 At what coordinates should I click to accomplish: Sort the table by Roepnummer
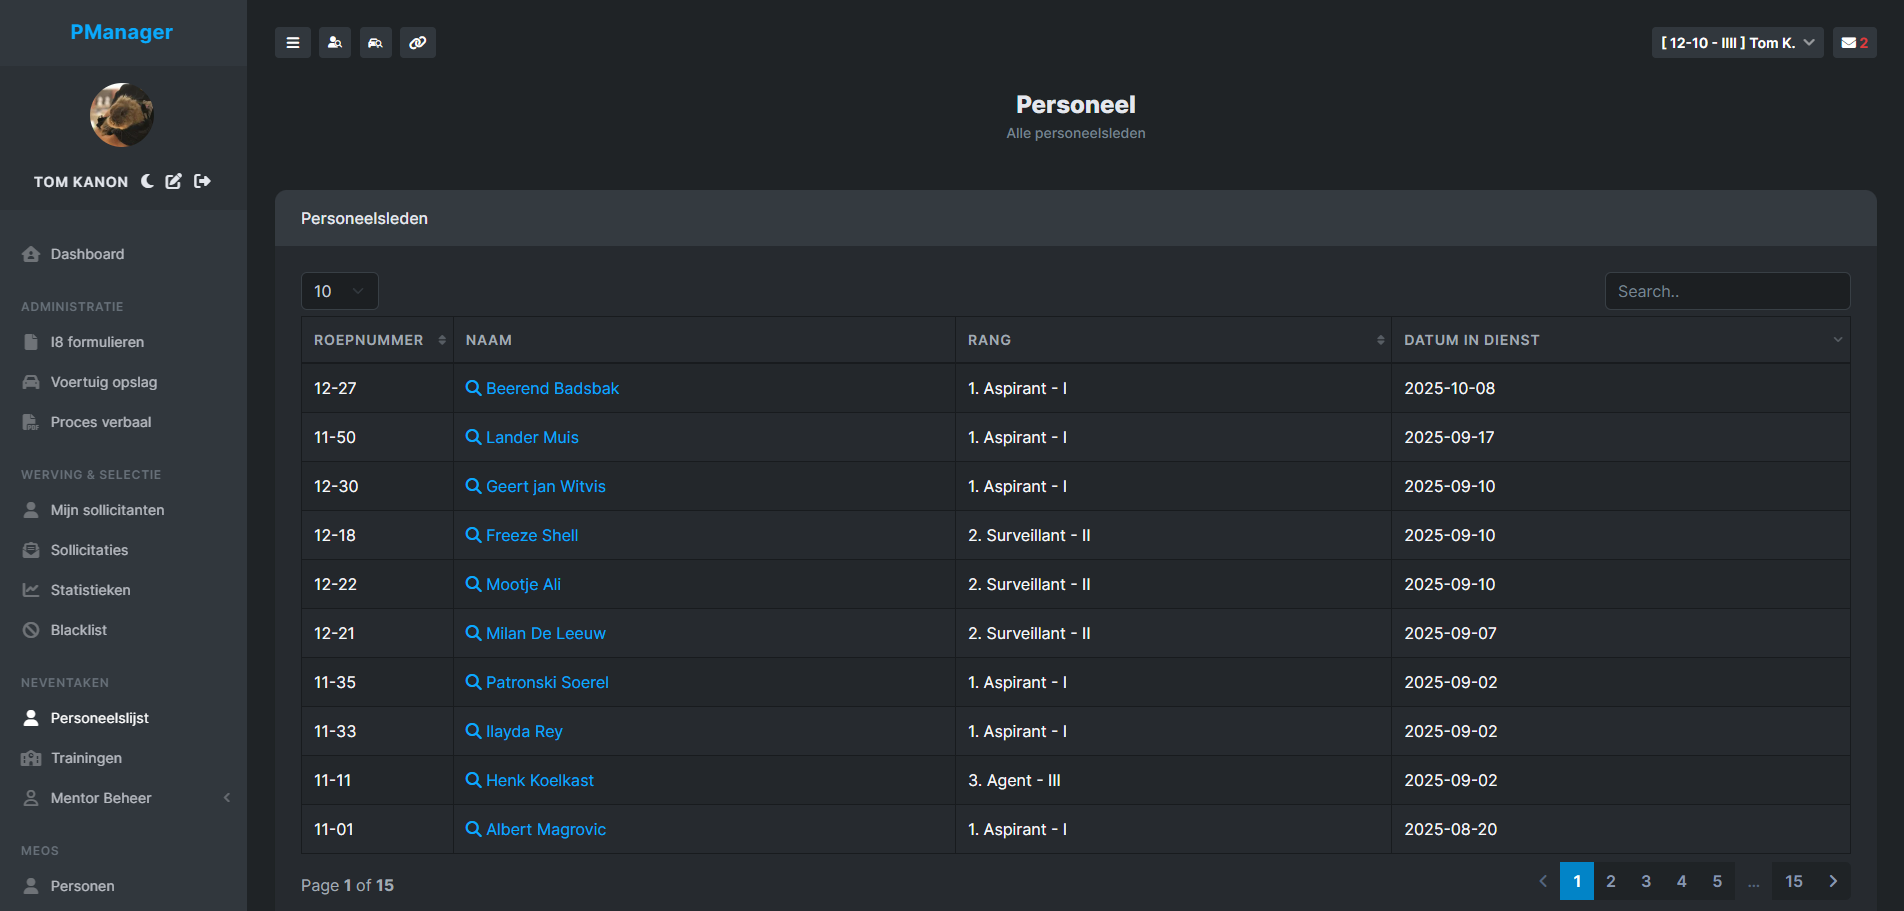click(442, 340)
